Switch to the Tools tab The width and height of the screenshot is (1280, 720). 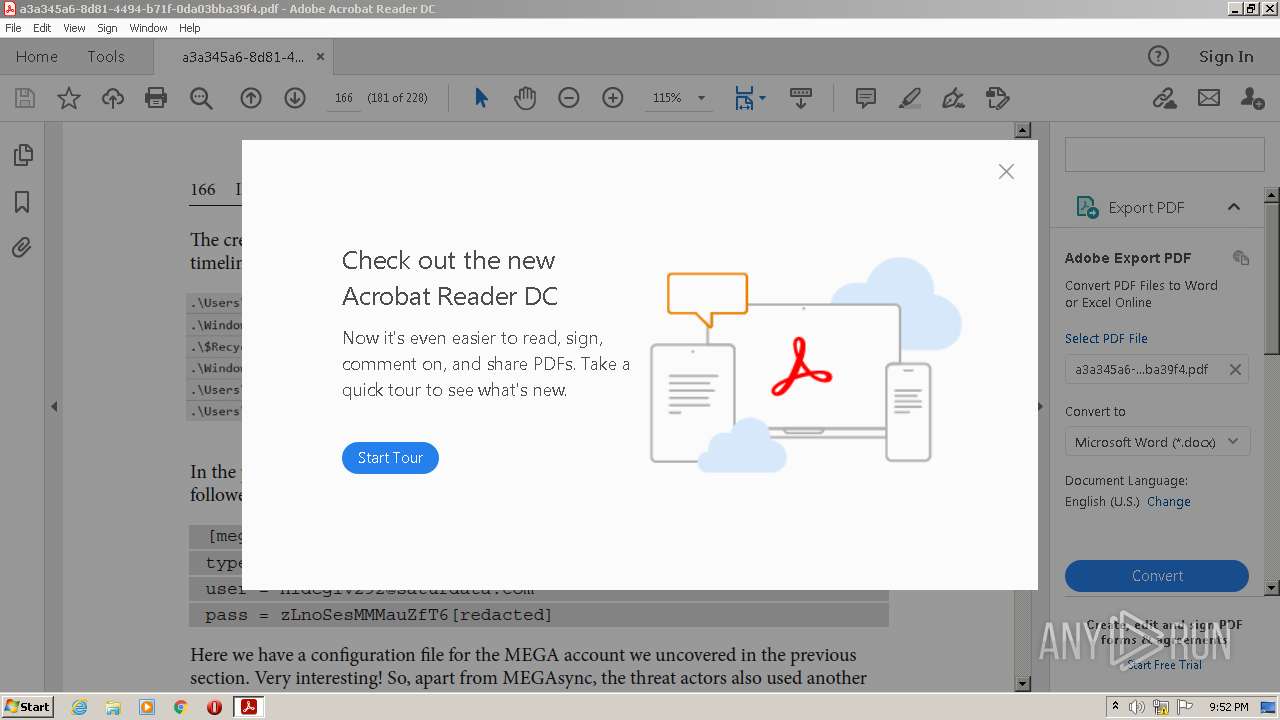106,57
